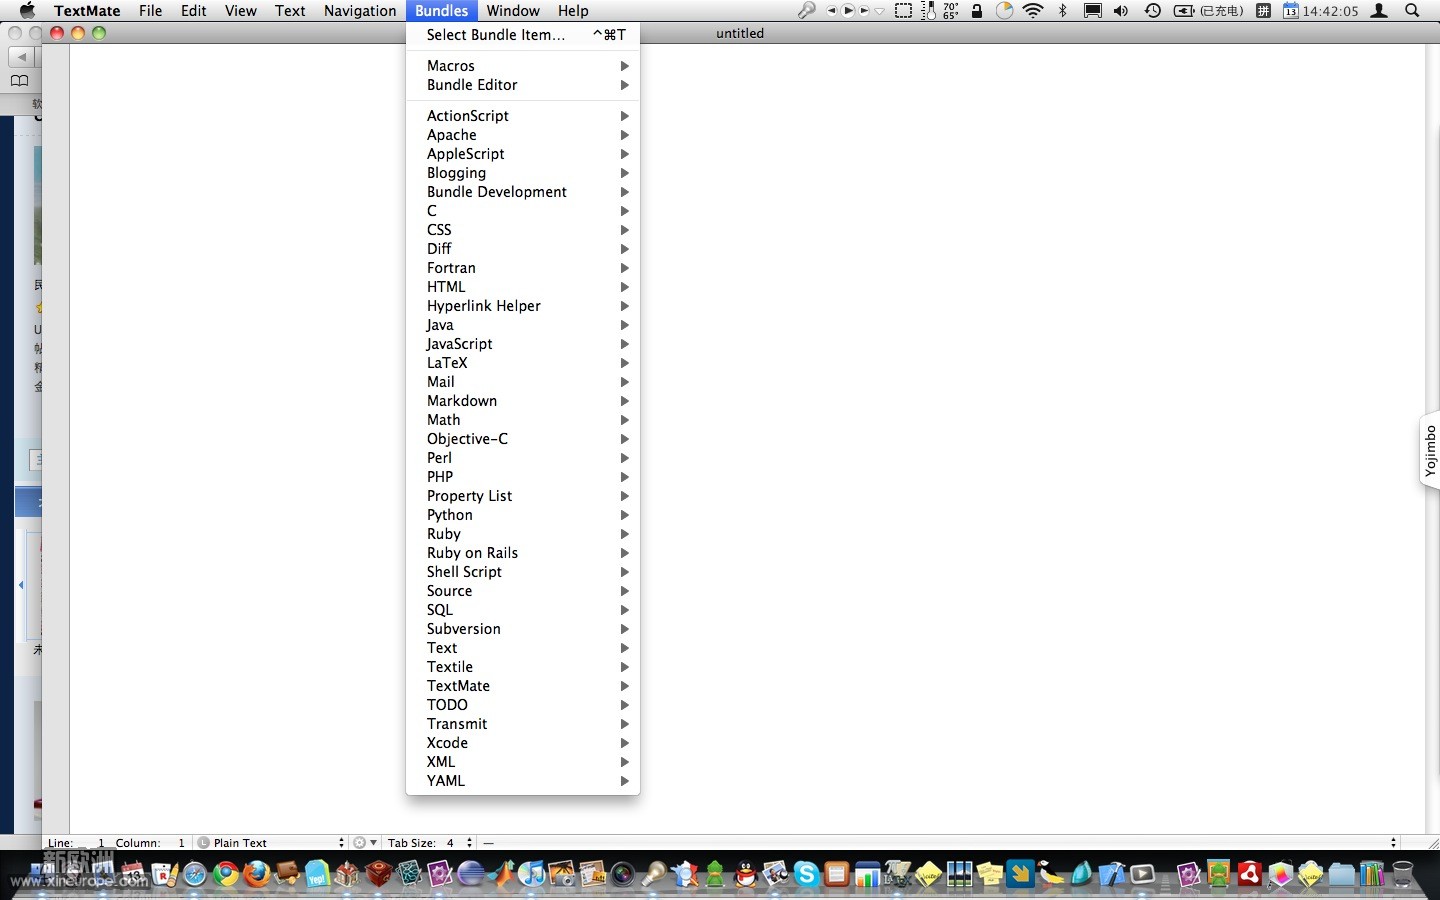Open iTunes from the Dock

tap(531, 874)
